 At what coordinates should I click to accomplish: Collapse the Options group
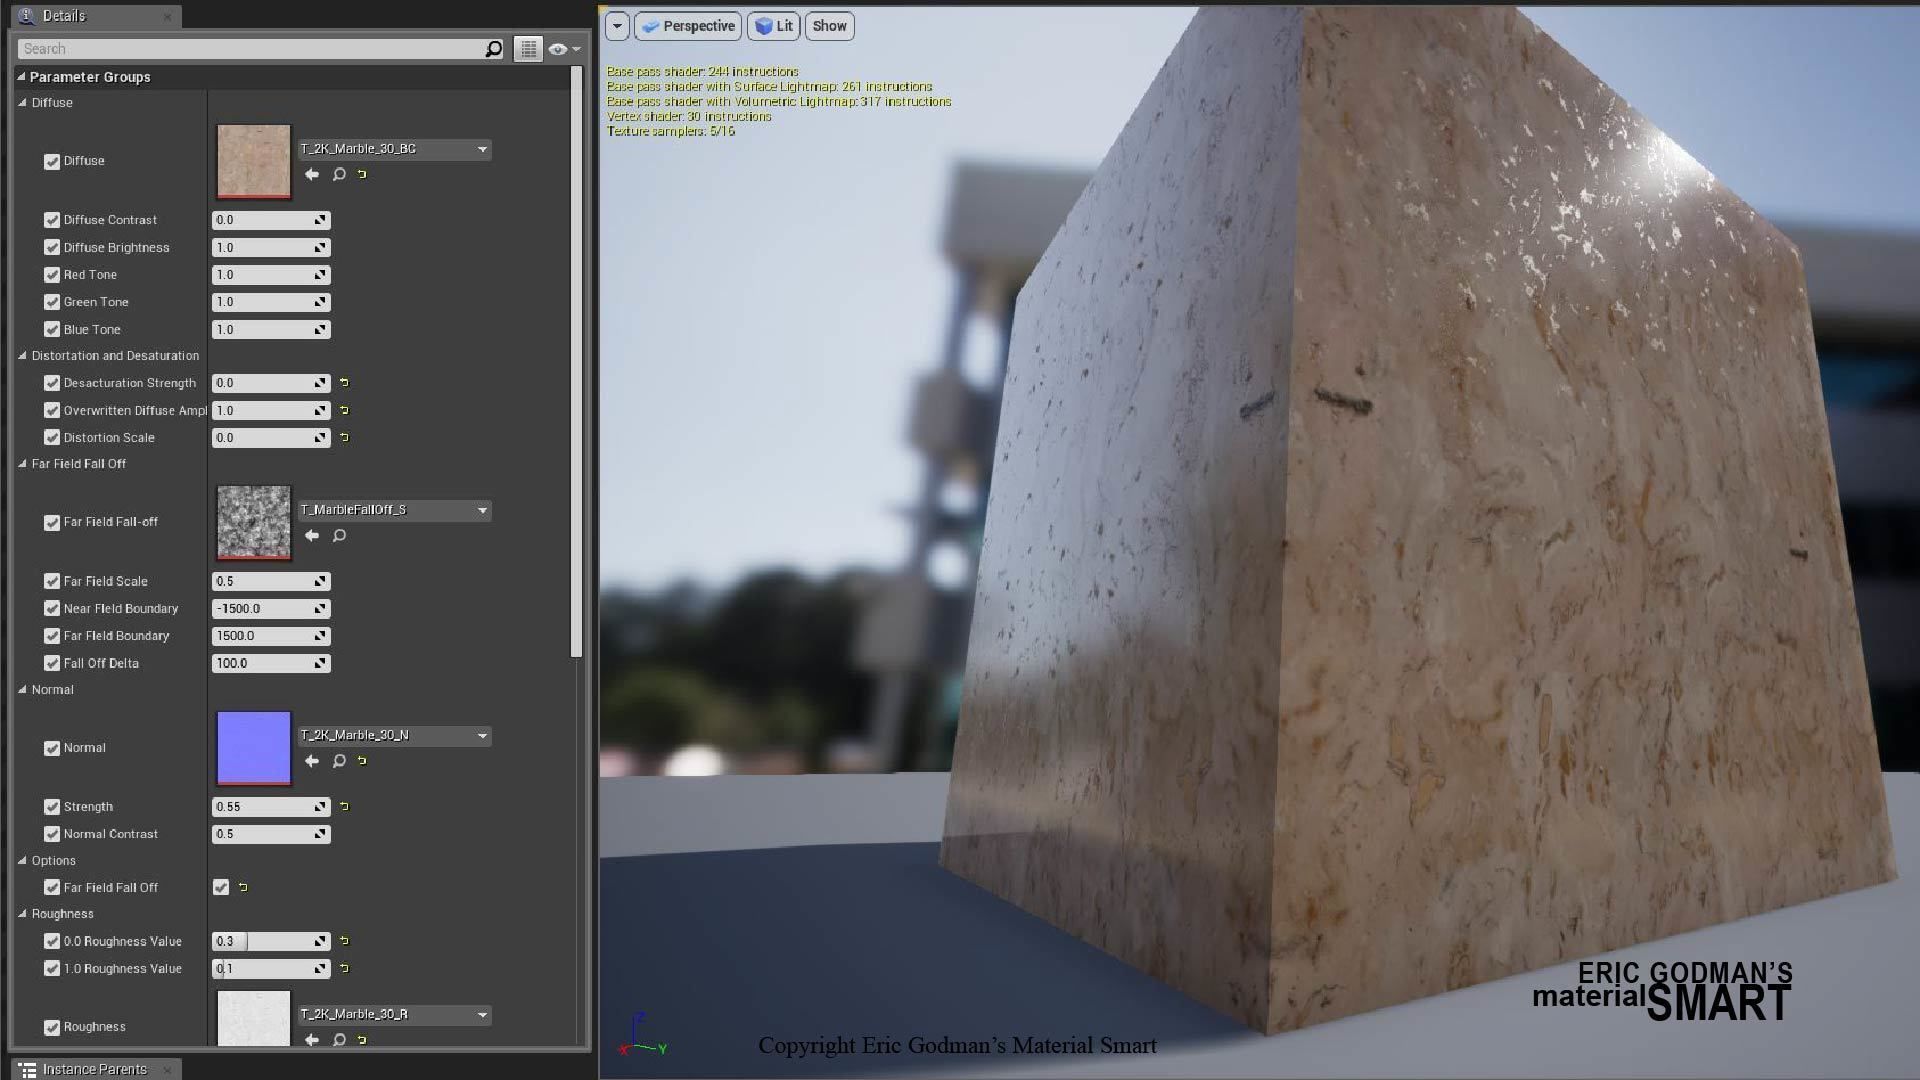[x=23, y=861]
